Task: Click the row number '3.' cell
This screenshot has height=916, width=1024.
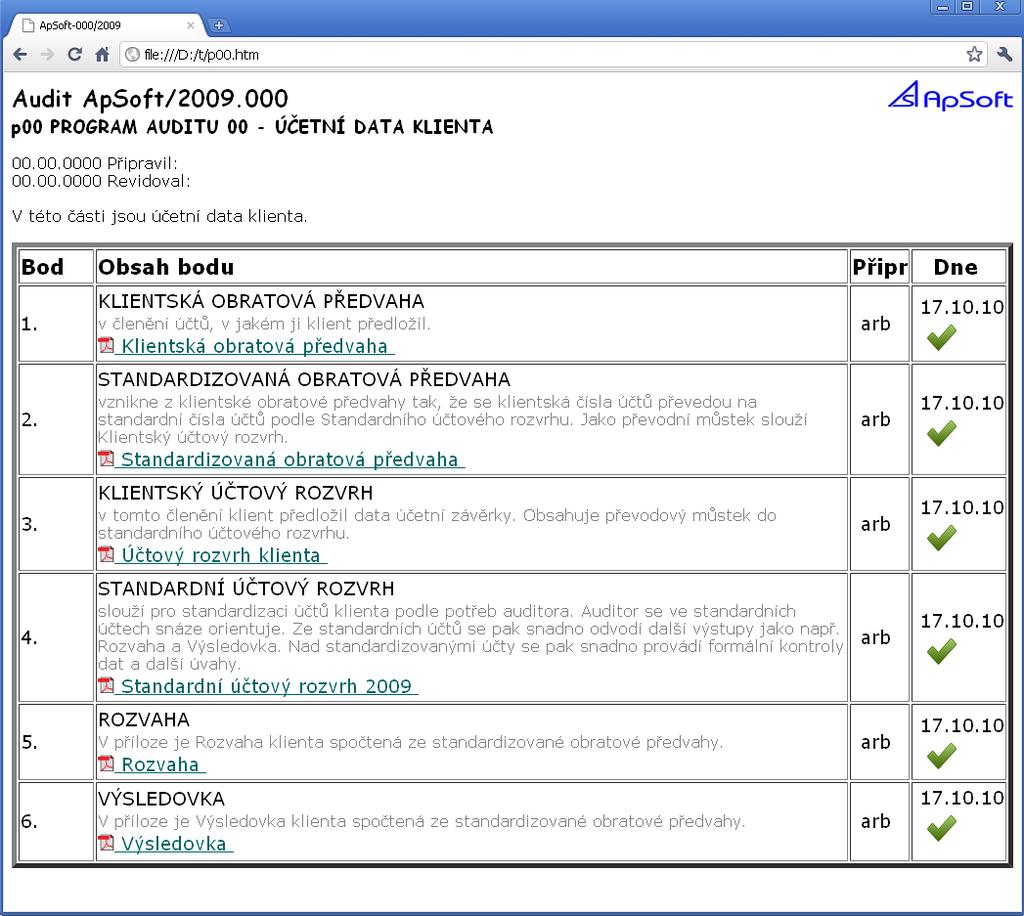Action: (x=56, y=524)
